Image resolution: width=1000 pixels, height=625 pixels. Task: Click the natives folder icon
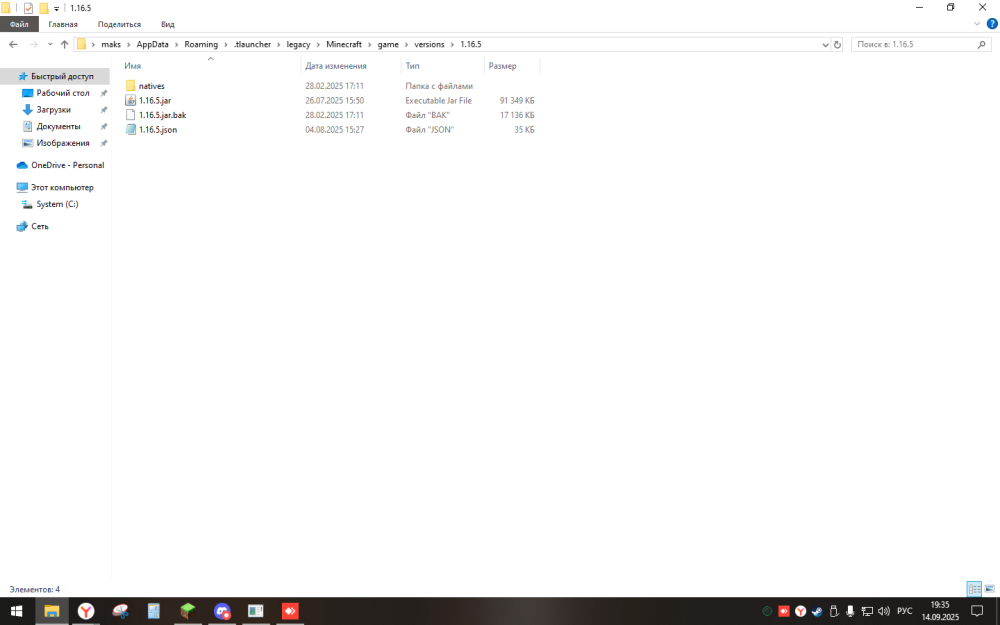pos(131,86)
